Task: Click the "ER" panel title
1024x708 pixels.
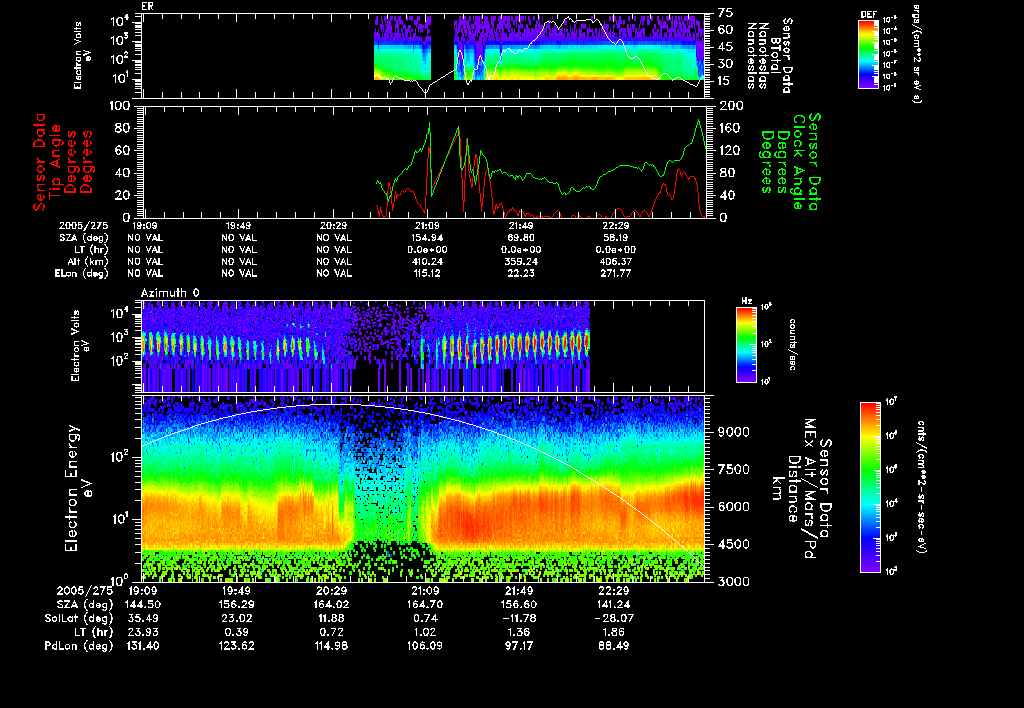Action: [x=148, y=7]
